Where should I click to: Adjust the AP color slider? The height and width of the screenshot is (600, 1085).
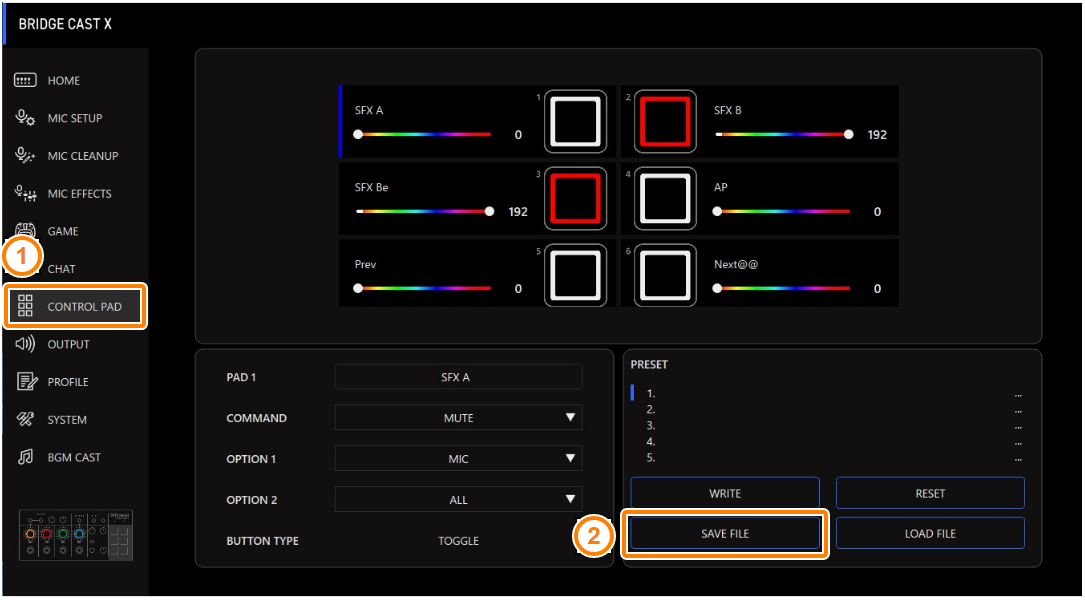(783, 211)
